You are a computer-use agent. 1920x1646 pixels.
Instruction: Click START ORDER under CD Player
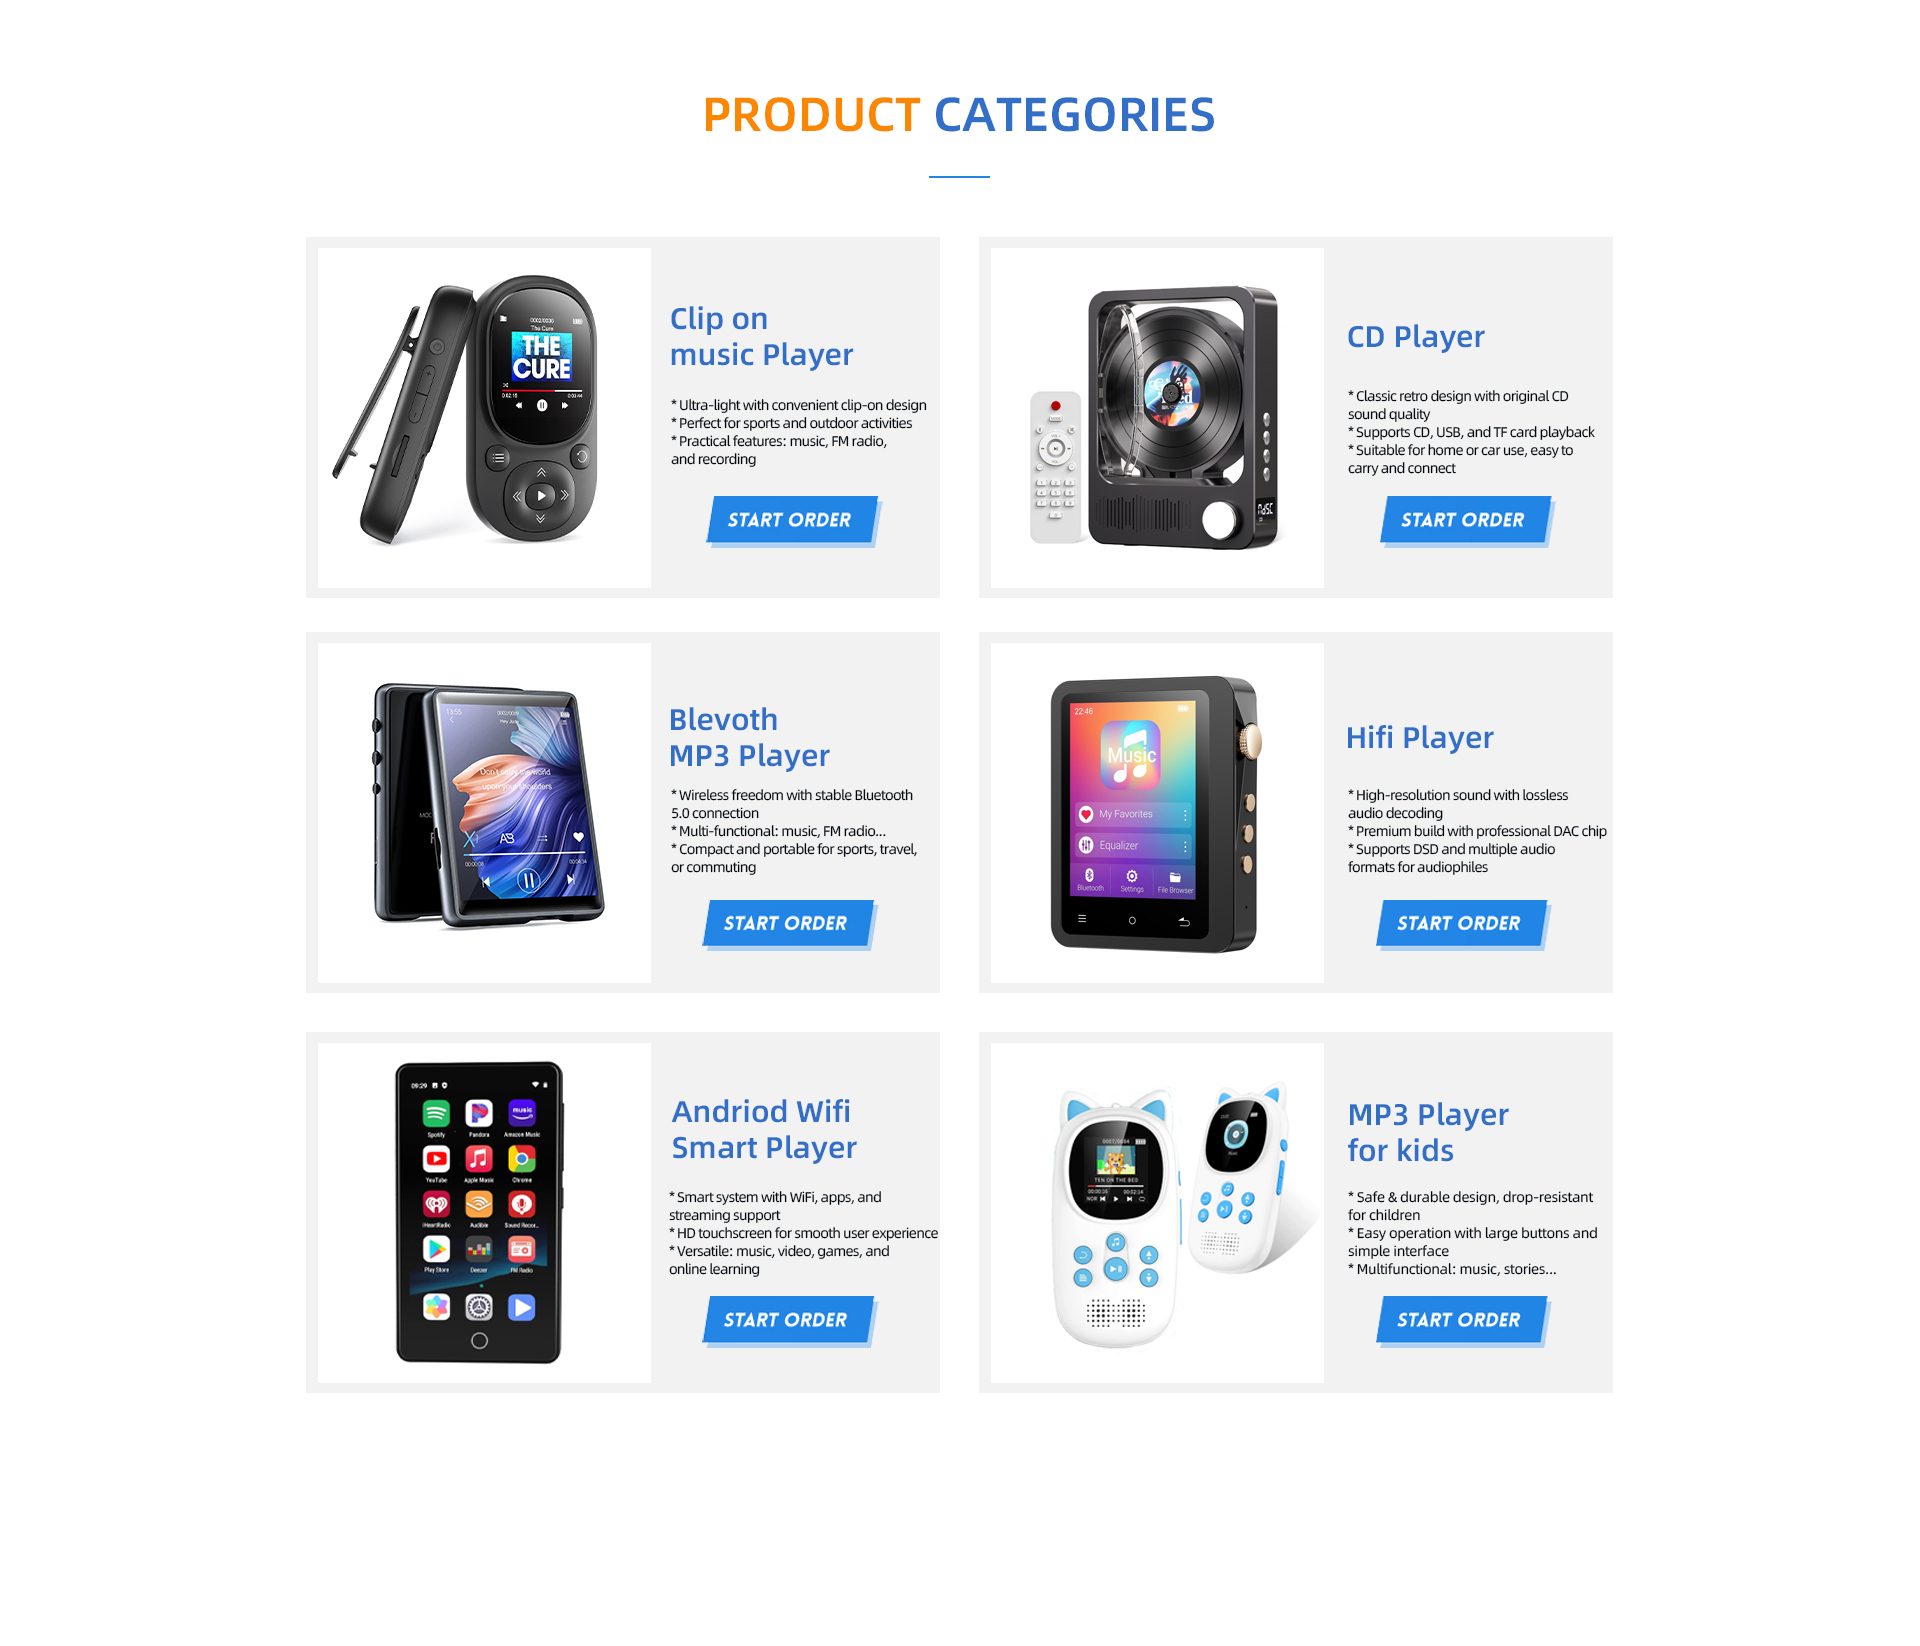click(1465, 520)
